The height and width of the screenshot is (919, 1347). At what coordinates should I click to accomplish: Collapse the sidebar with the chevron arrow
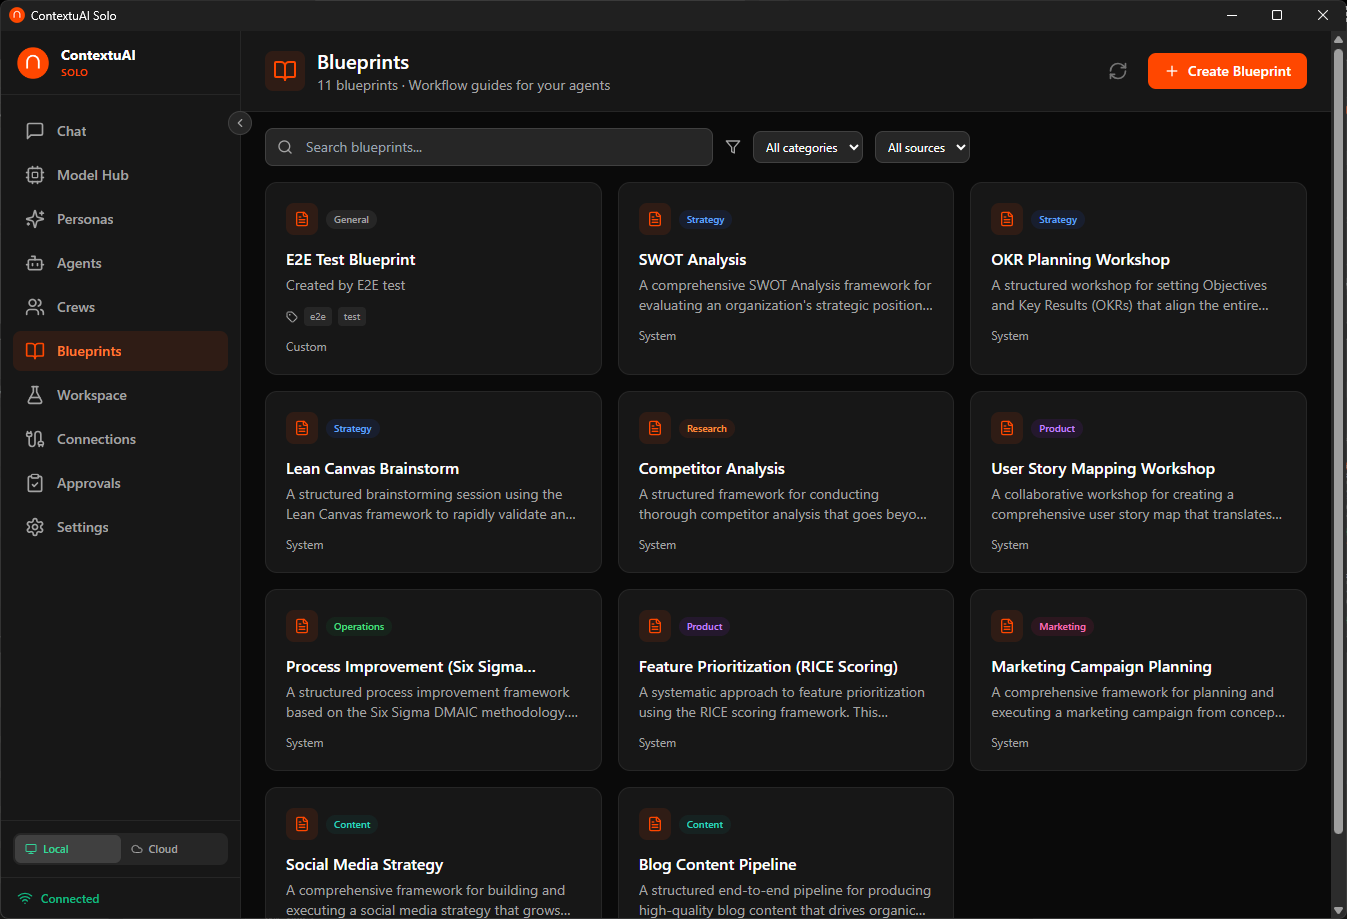[240, 123]
